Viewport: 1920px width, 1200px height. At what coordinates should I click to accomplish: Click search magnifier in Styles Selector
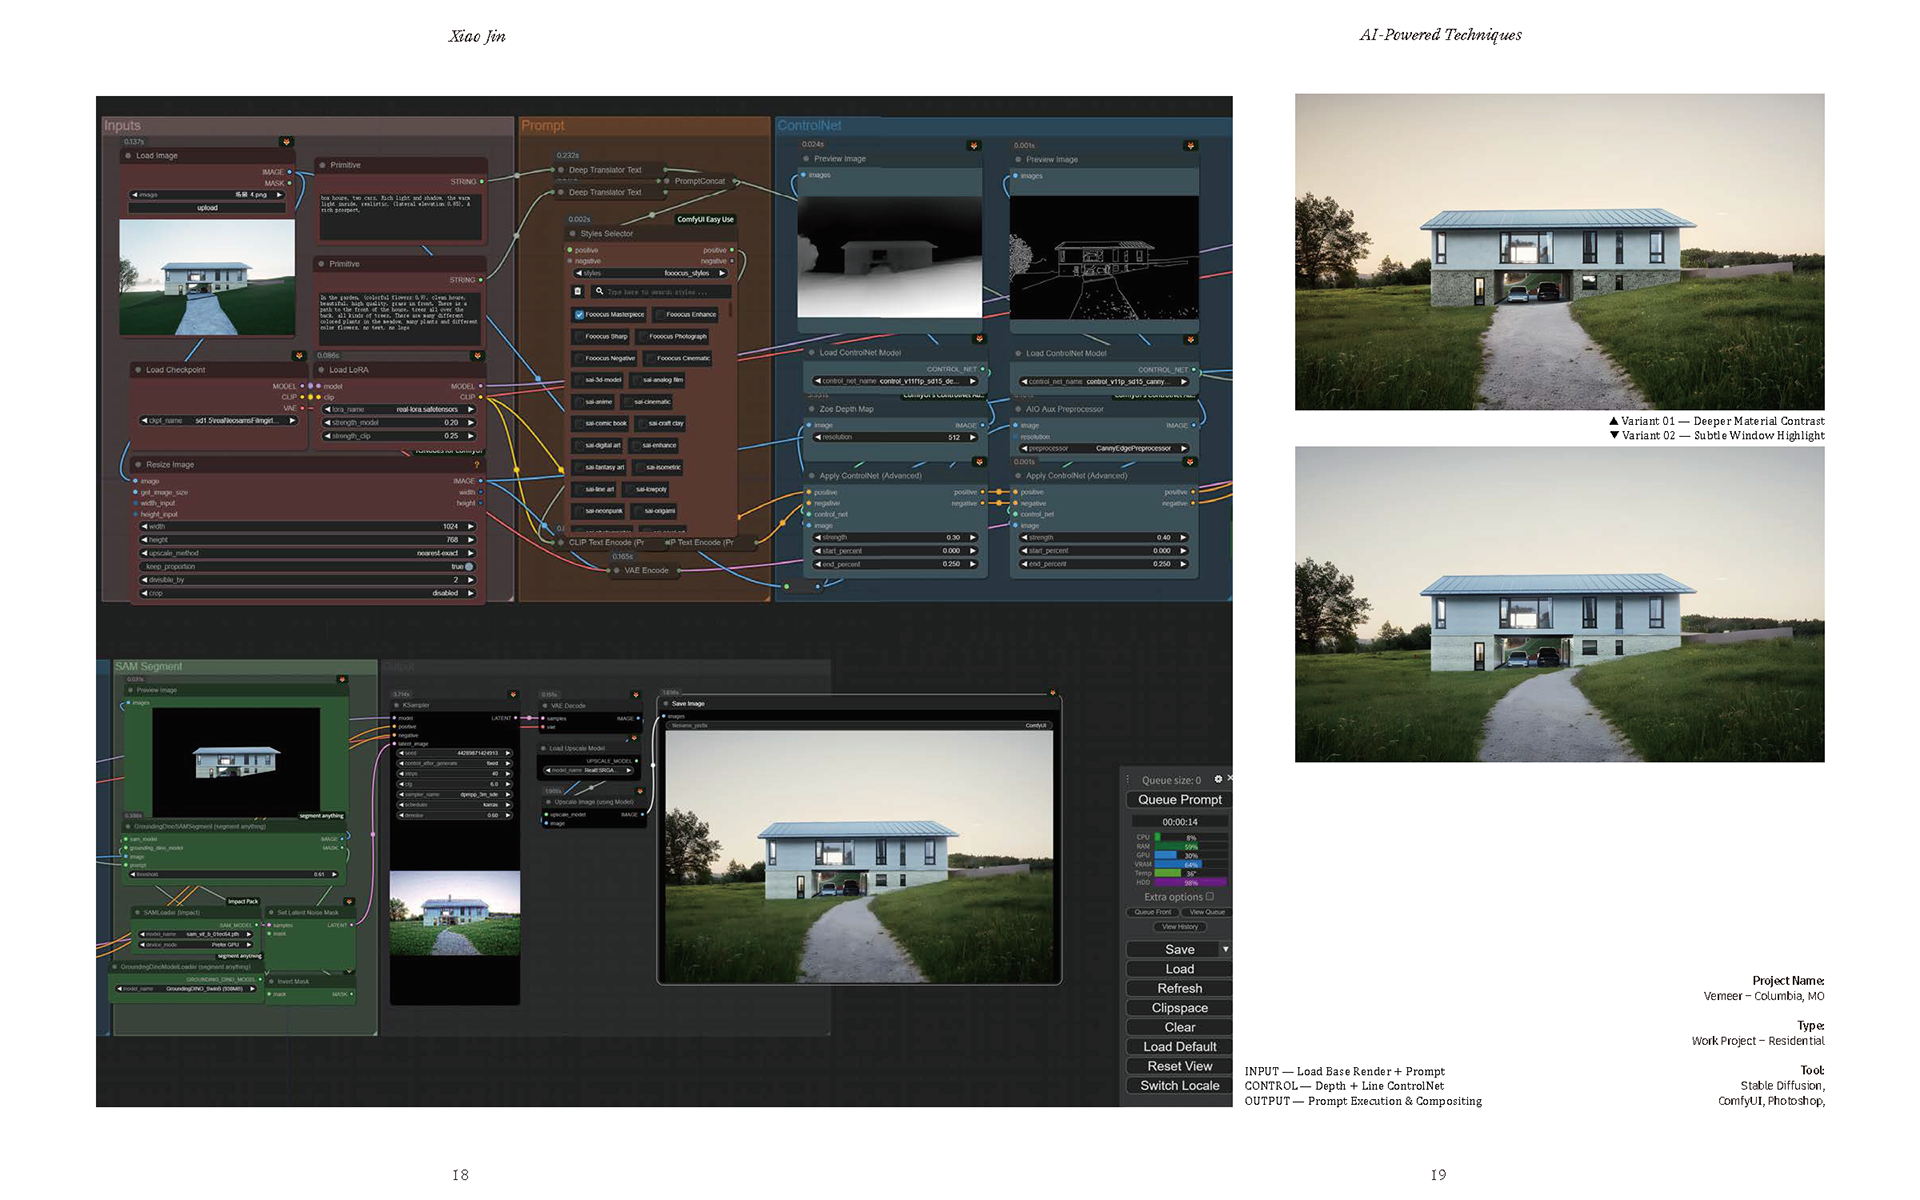click(x=599, y=292)
